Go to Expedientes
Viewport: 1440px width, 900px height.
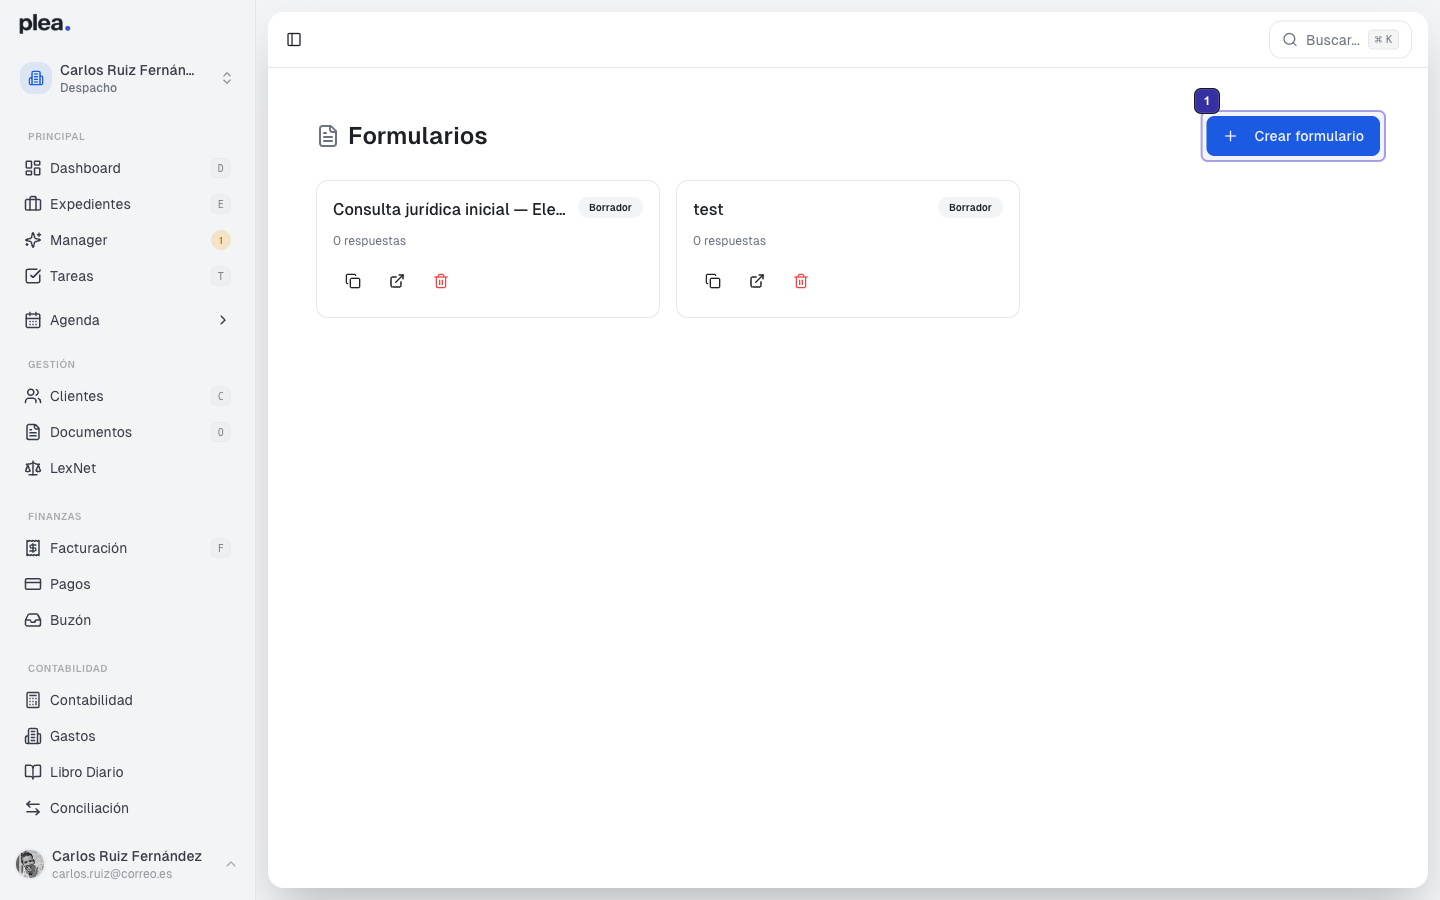coord(128,204)
